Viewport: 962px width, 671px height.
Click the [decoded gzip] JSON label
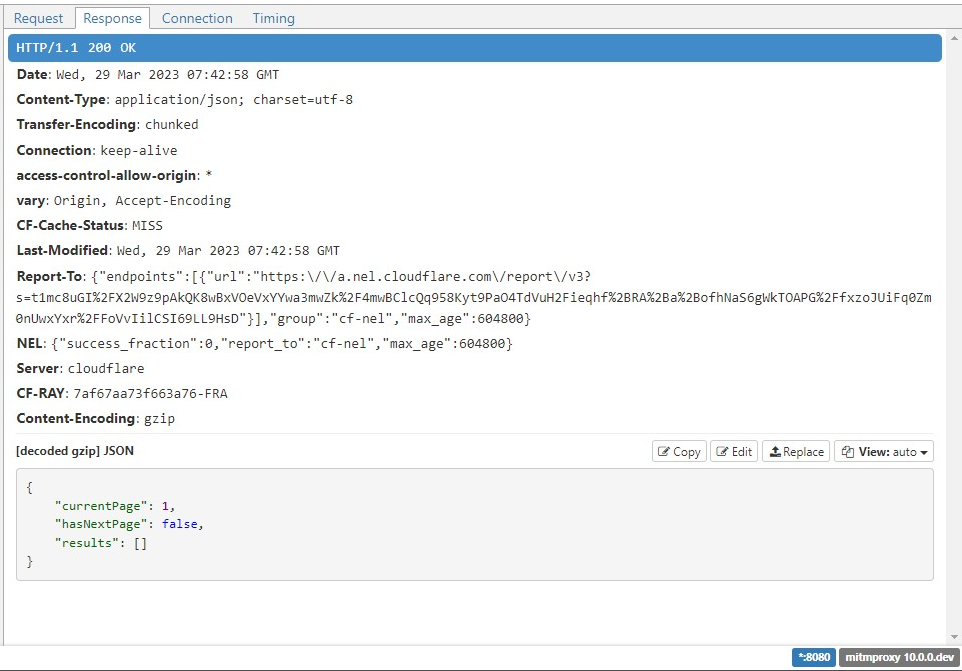click(75, 451)
